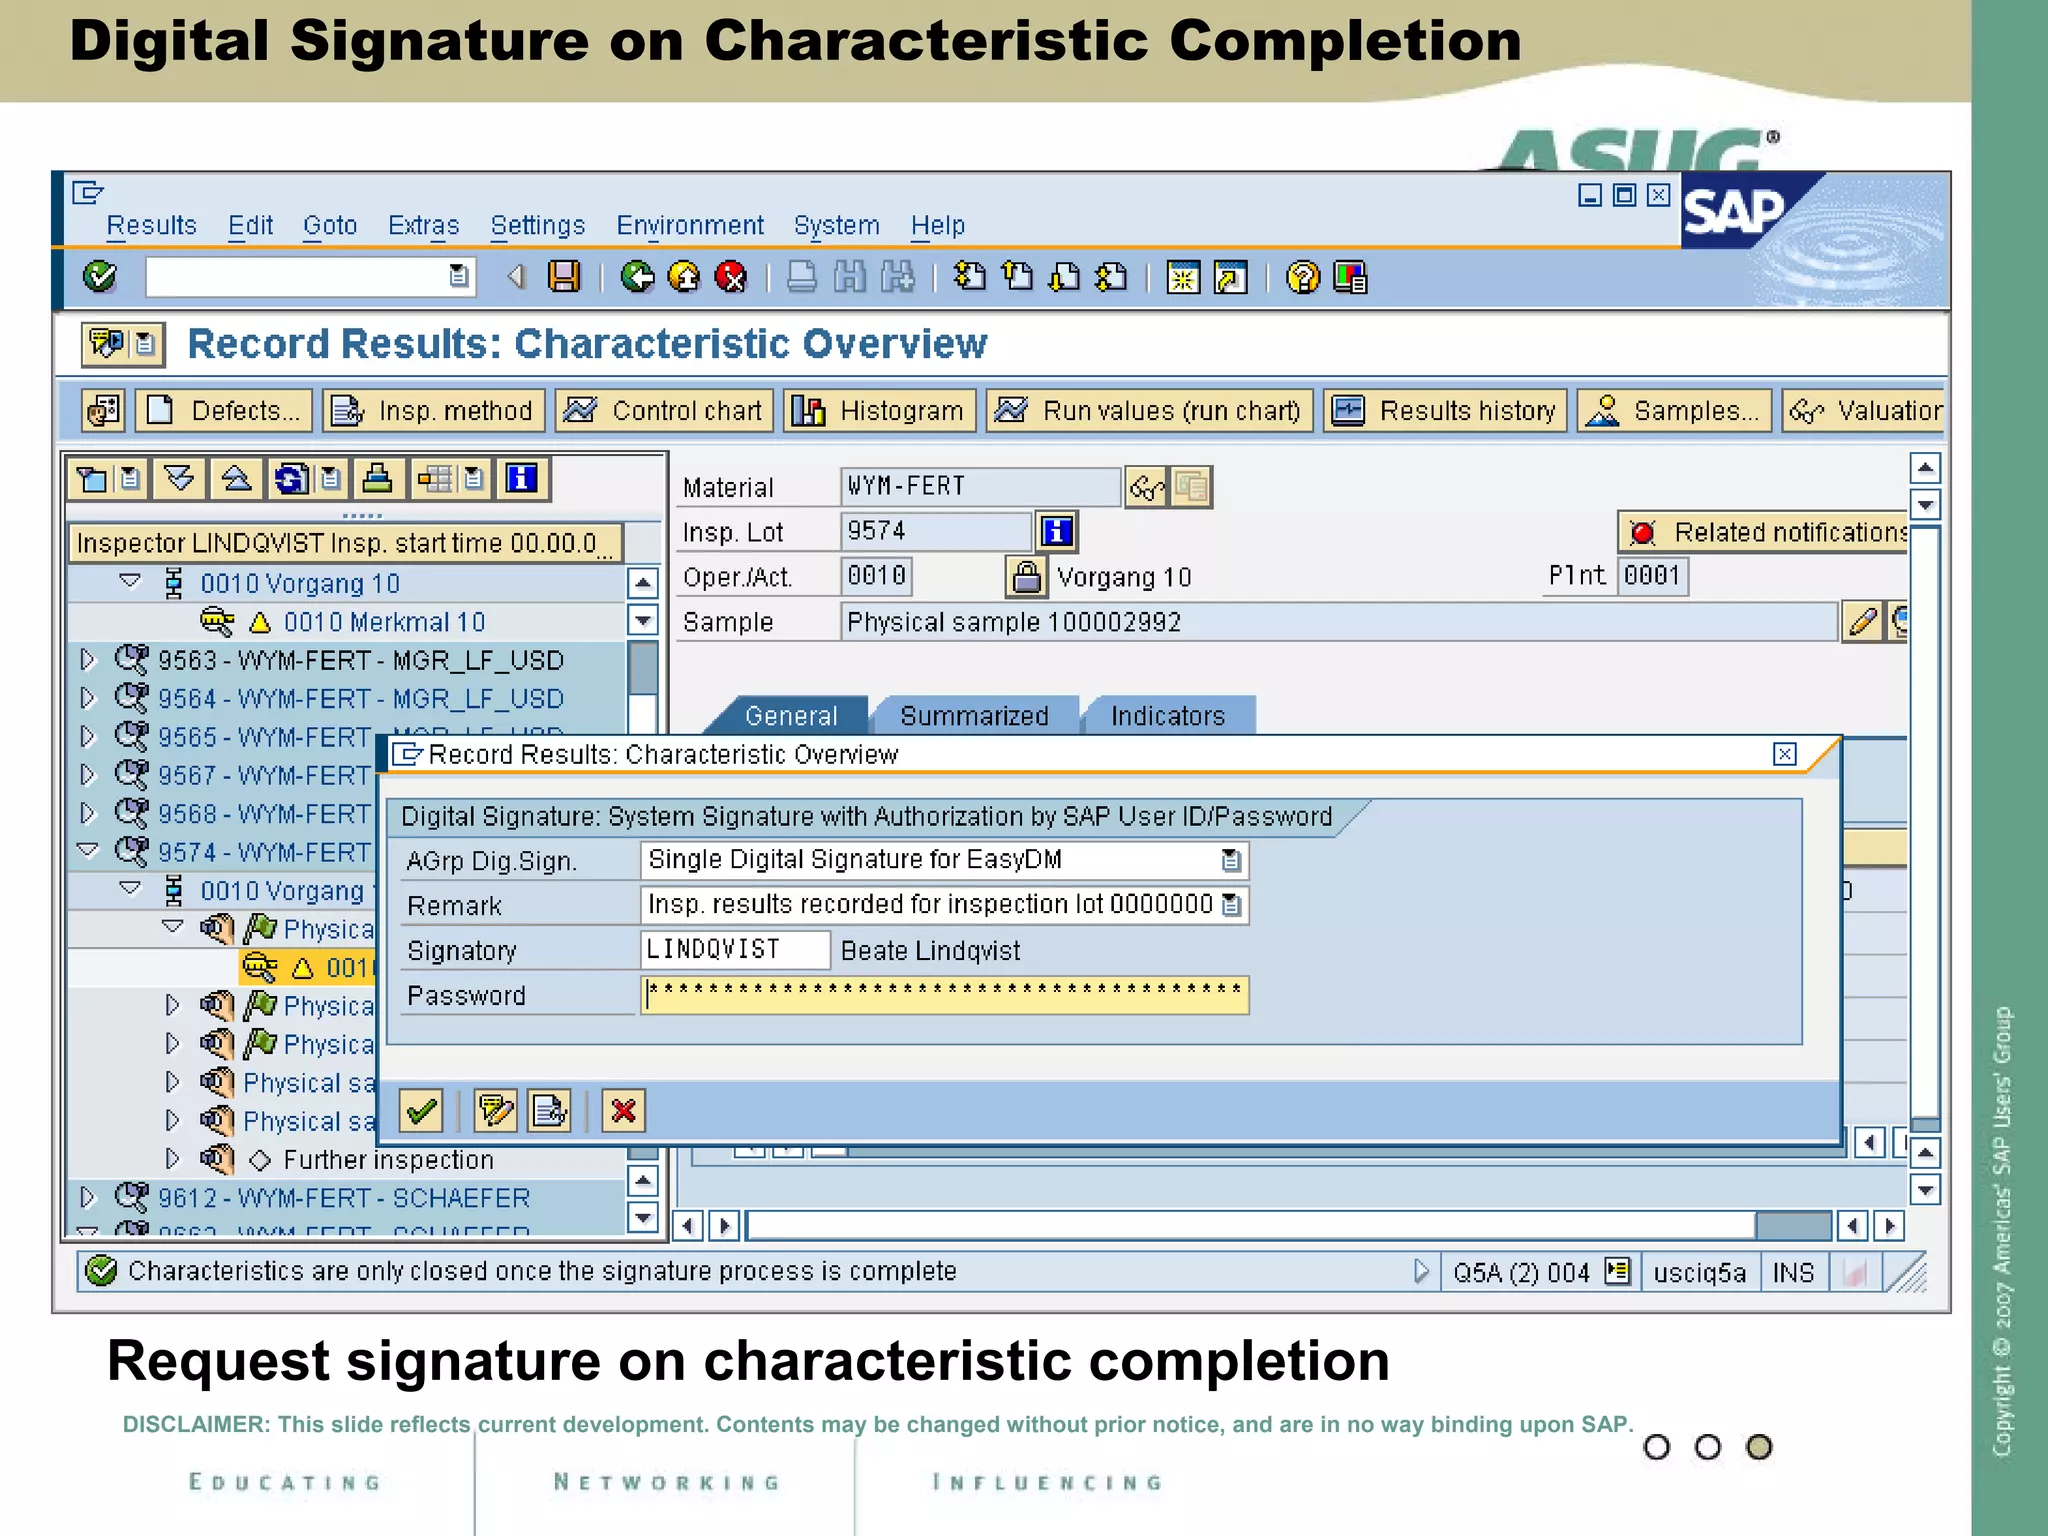
Task: Select tree item 0010 Merkmal 10
Action: tap(384, 622)
